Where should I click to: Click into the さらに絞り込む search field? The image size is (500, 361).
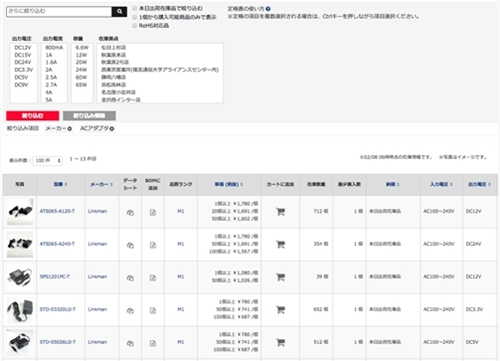point(59,12)
